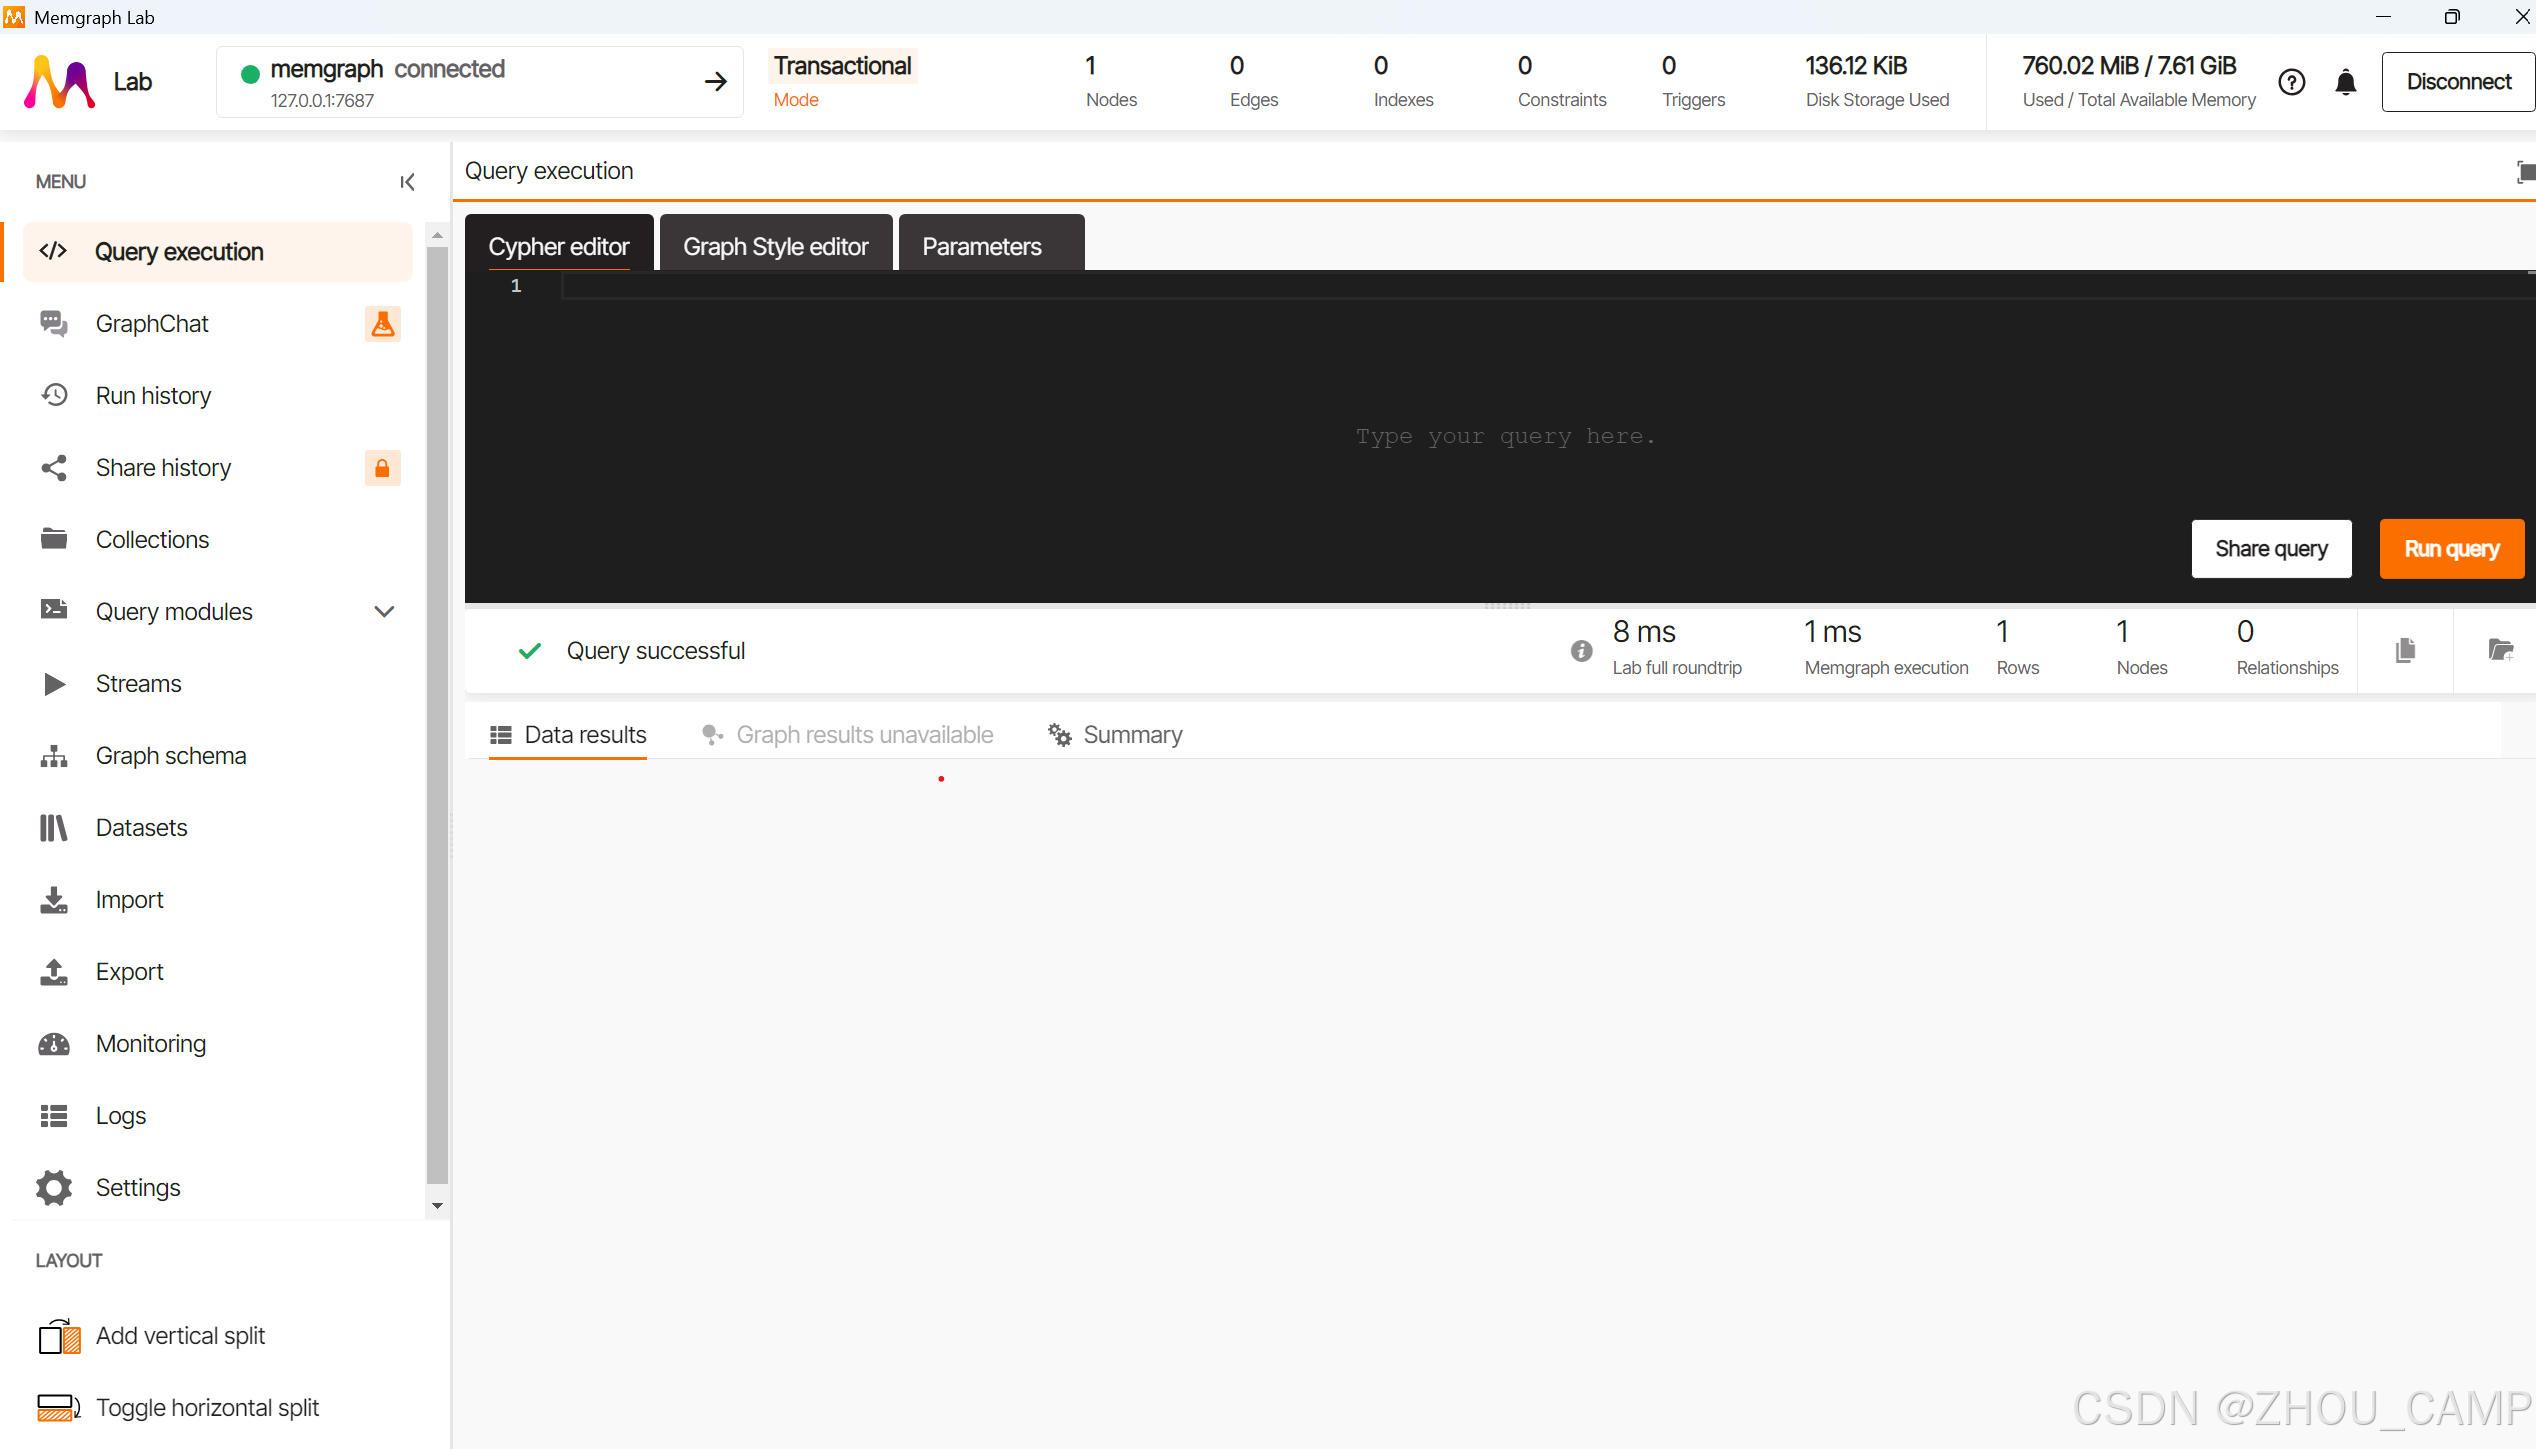Open connection details arrow next to memgraph
The height and width of the screenshot is (1449, 2536).
coord(715,82)
